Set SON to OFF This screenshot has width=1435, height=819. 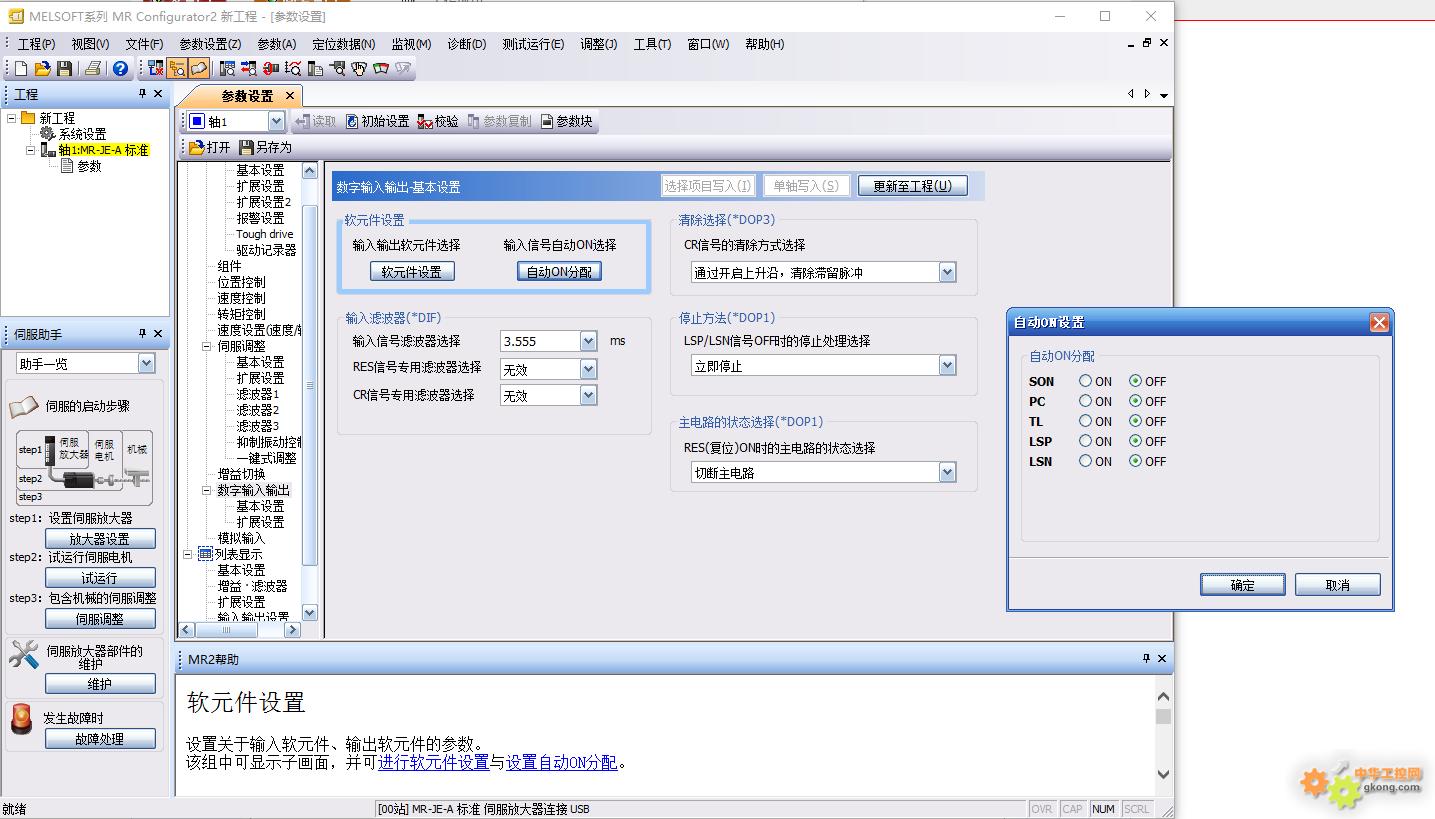pos(1135,381)
